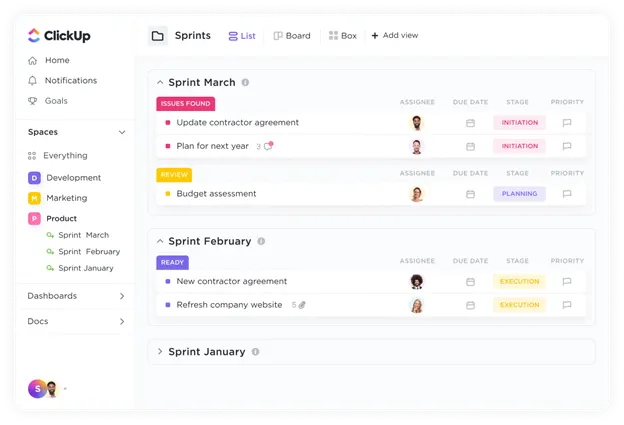This screenshot has height=425, width=624.
Task: Set priority flag for Refresh company website
Action: coord(567,305)
